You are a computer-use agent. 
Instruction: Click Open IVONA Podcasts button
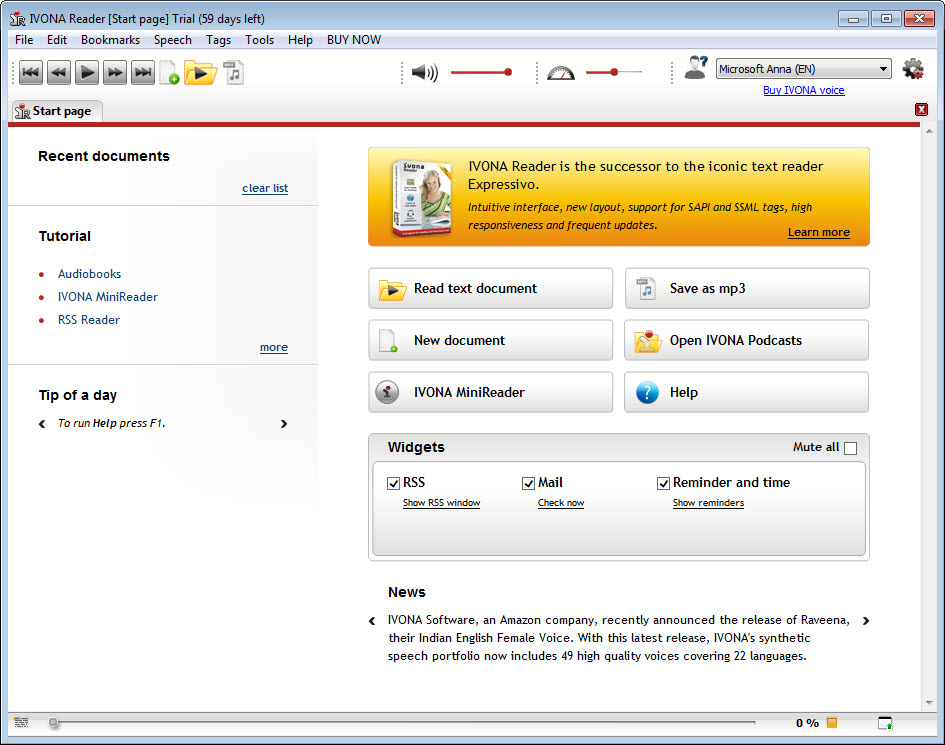click(x=747, y=341)
